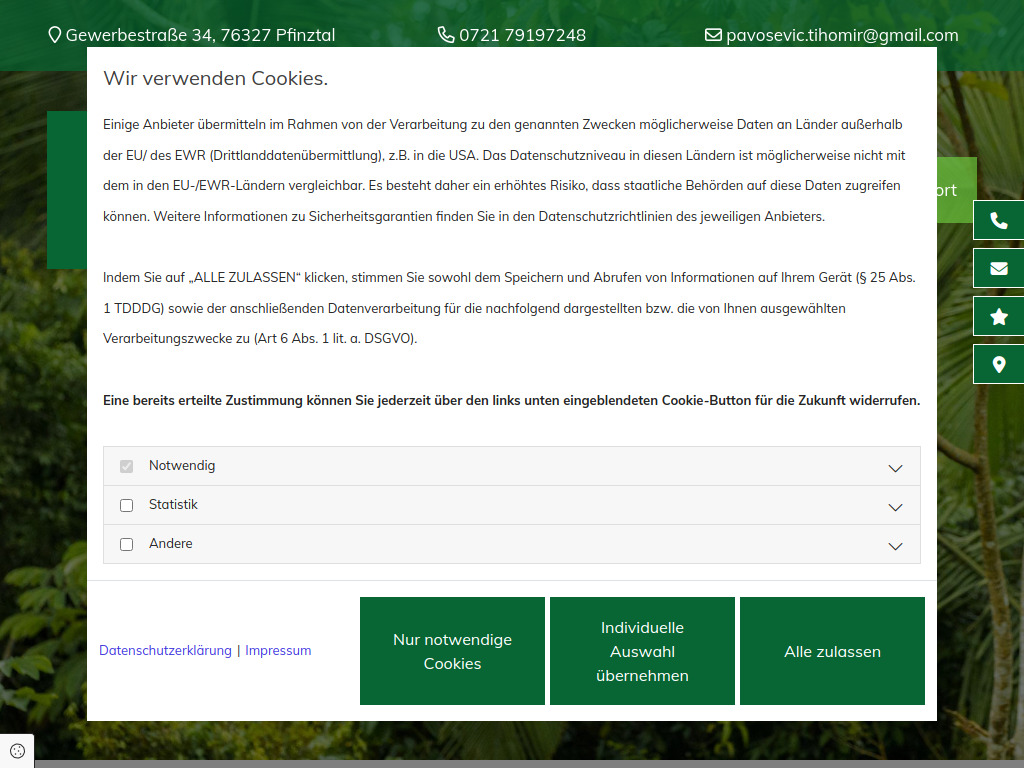Screen dimensions: 1024x768
Task: Click the location pin icon in the right sidebar
Action: pos(997,363)
